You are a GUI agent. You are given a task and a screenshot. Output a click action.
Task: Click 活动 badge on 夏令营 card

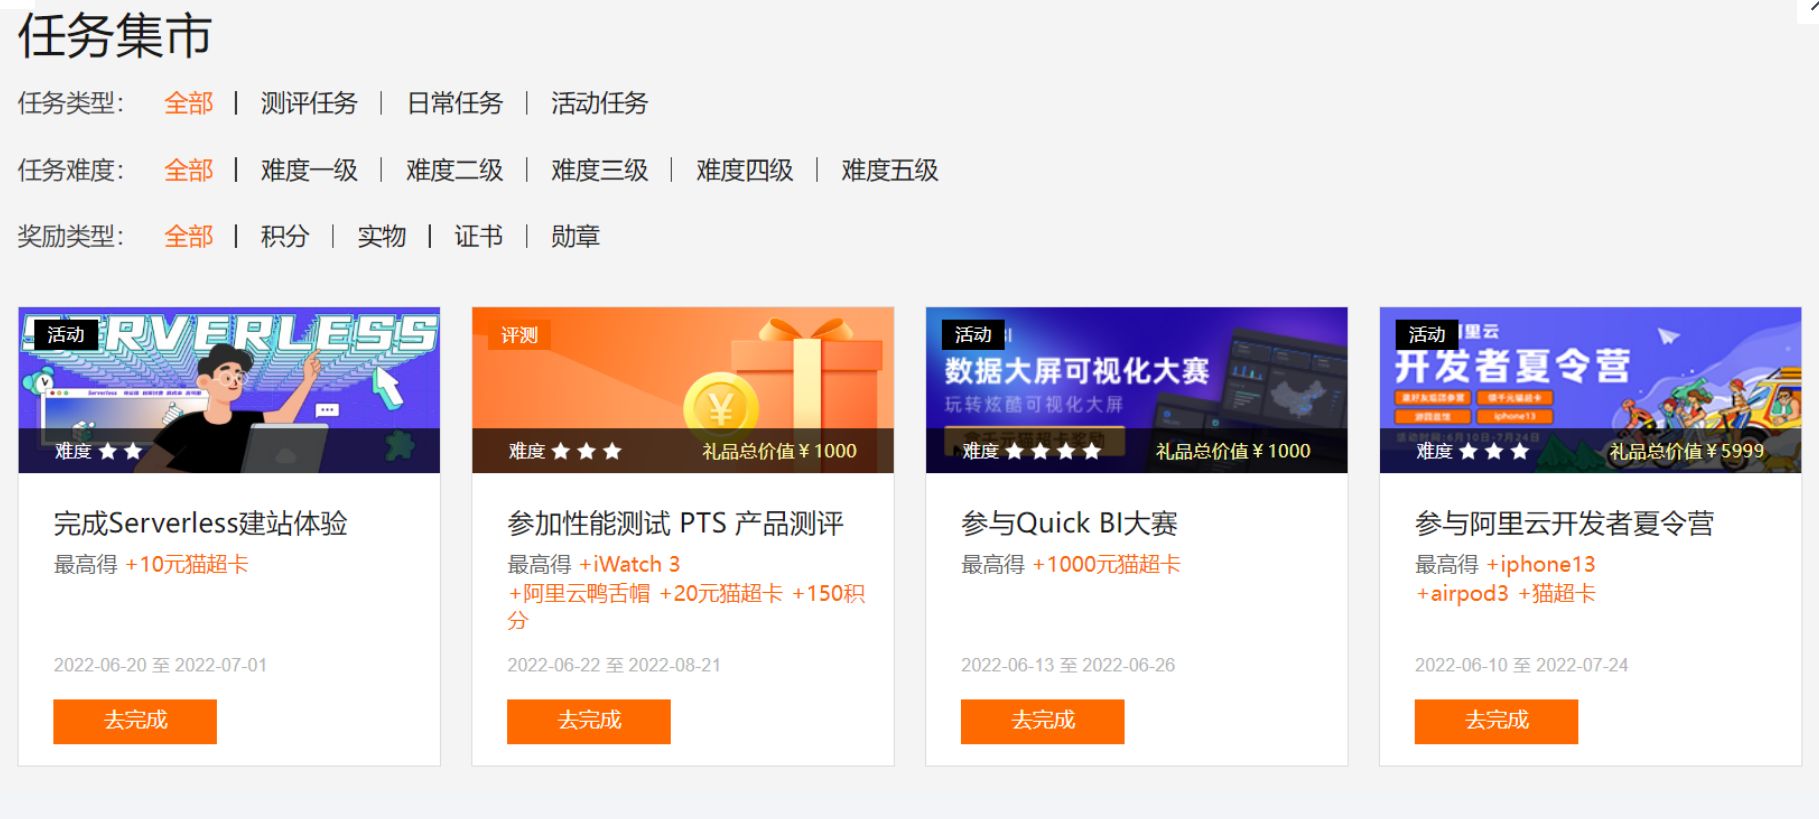[1427, 334]
